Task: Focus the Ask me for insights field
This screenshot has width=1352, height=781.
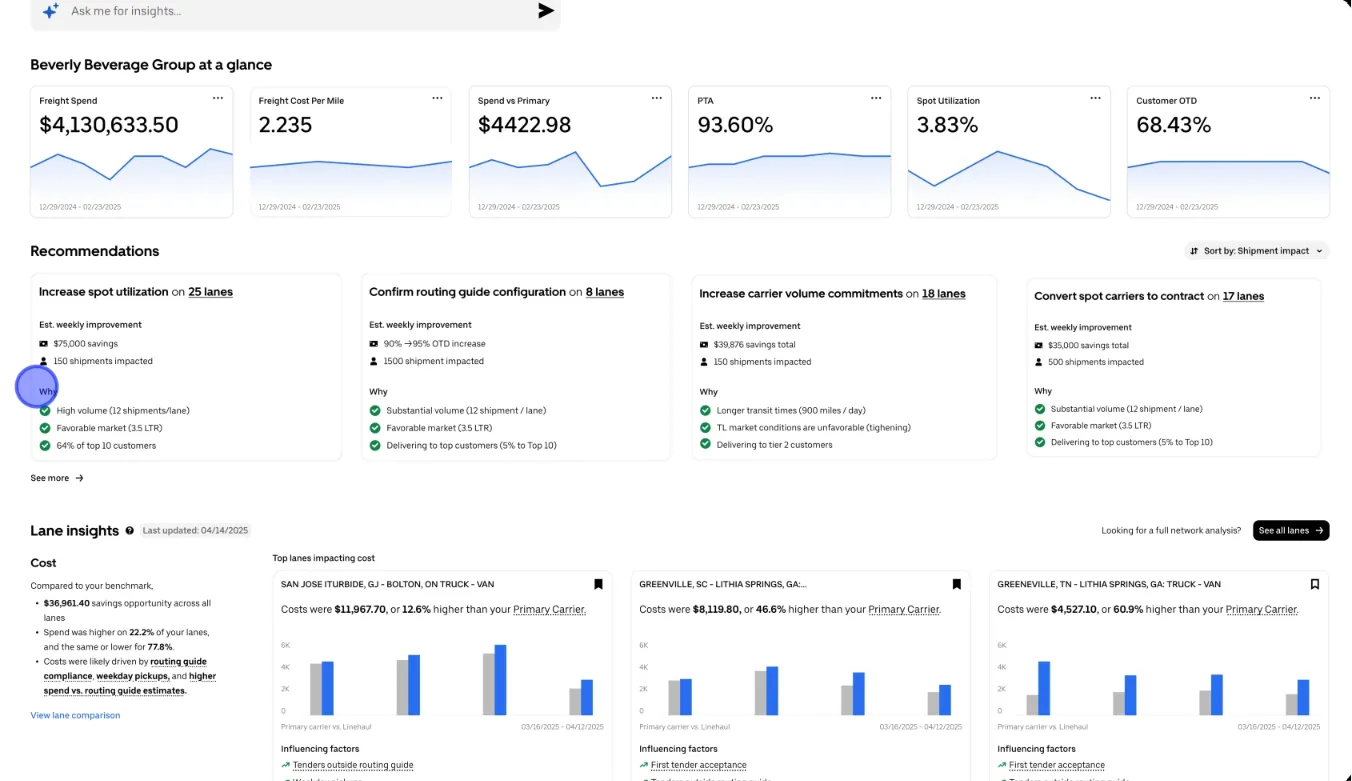Action: click(x=296, y=11)
